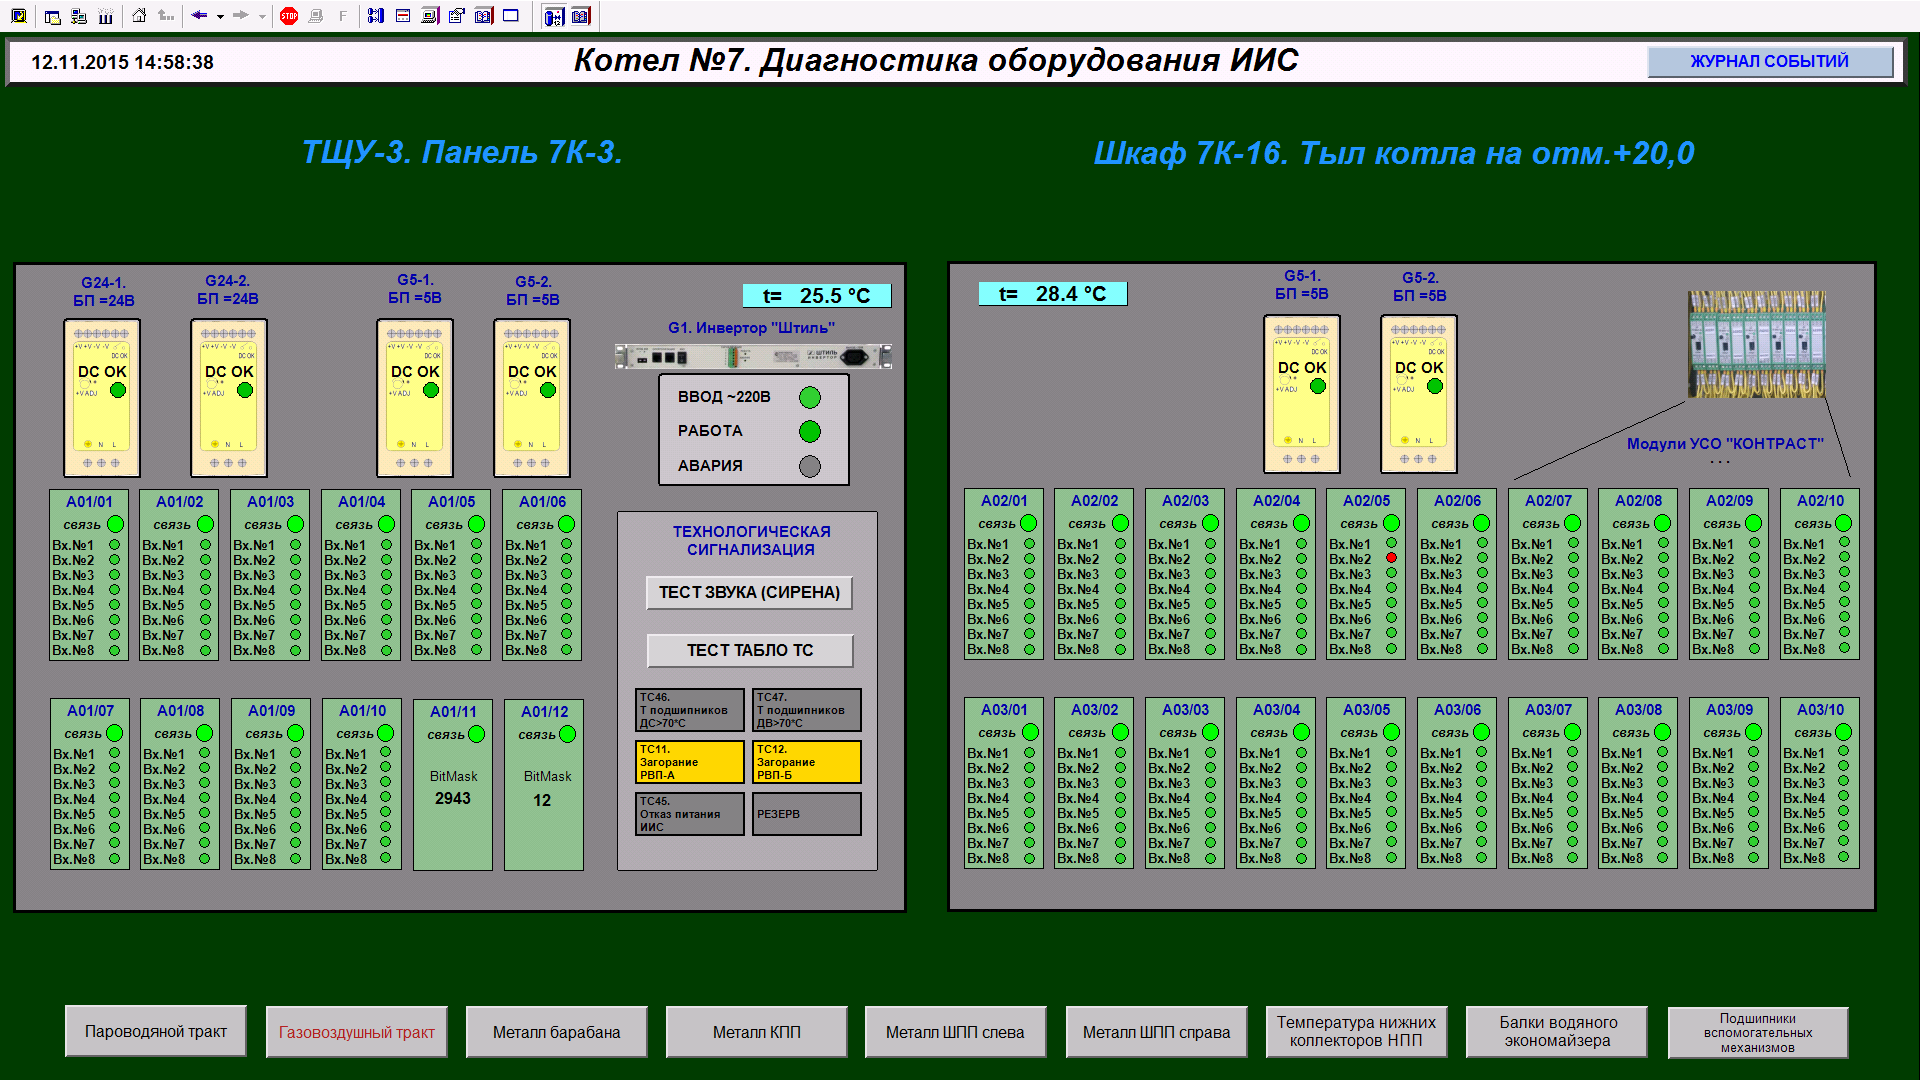1920x1080 pixels.
Task: Open the properties checklist toolbar icon
Action: pos(457,16)
